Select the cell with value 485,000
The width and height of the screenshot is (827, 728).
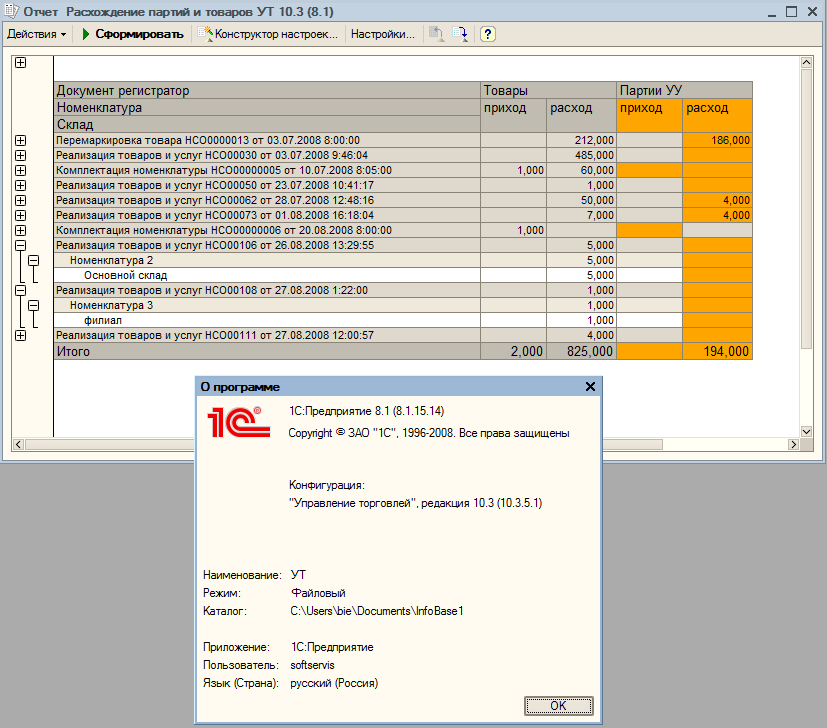[582, 156]
